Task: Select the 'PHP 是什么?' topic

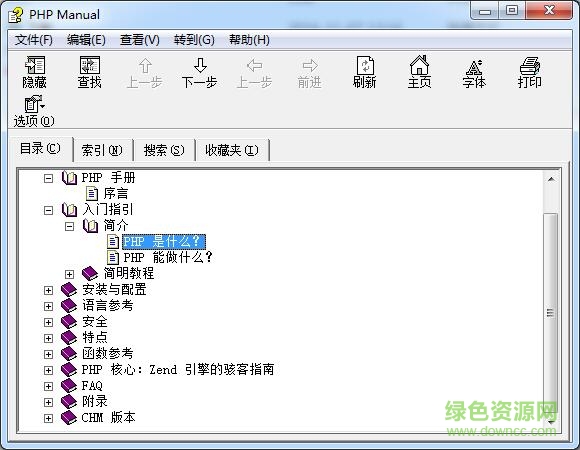Action: point(163,241)
